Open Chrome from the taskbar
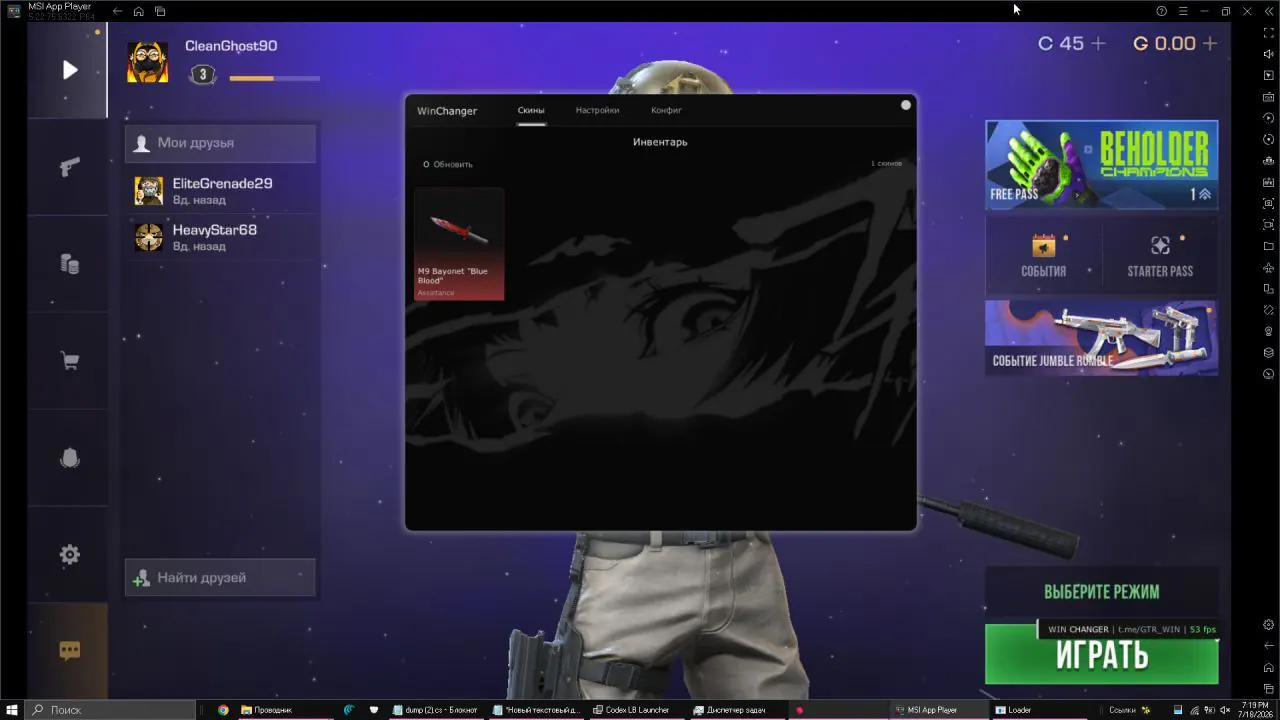The width and height of the screenshot is (1280, 720). click(x=223, y=710)
